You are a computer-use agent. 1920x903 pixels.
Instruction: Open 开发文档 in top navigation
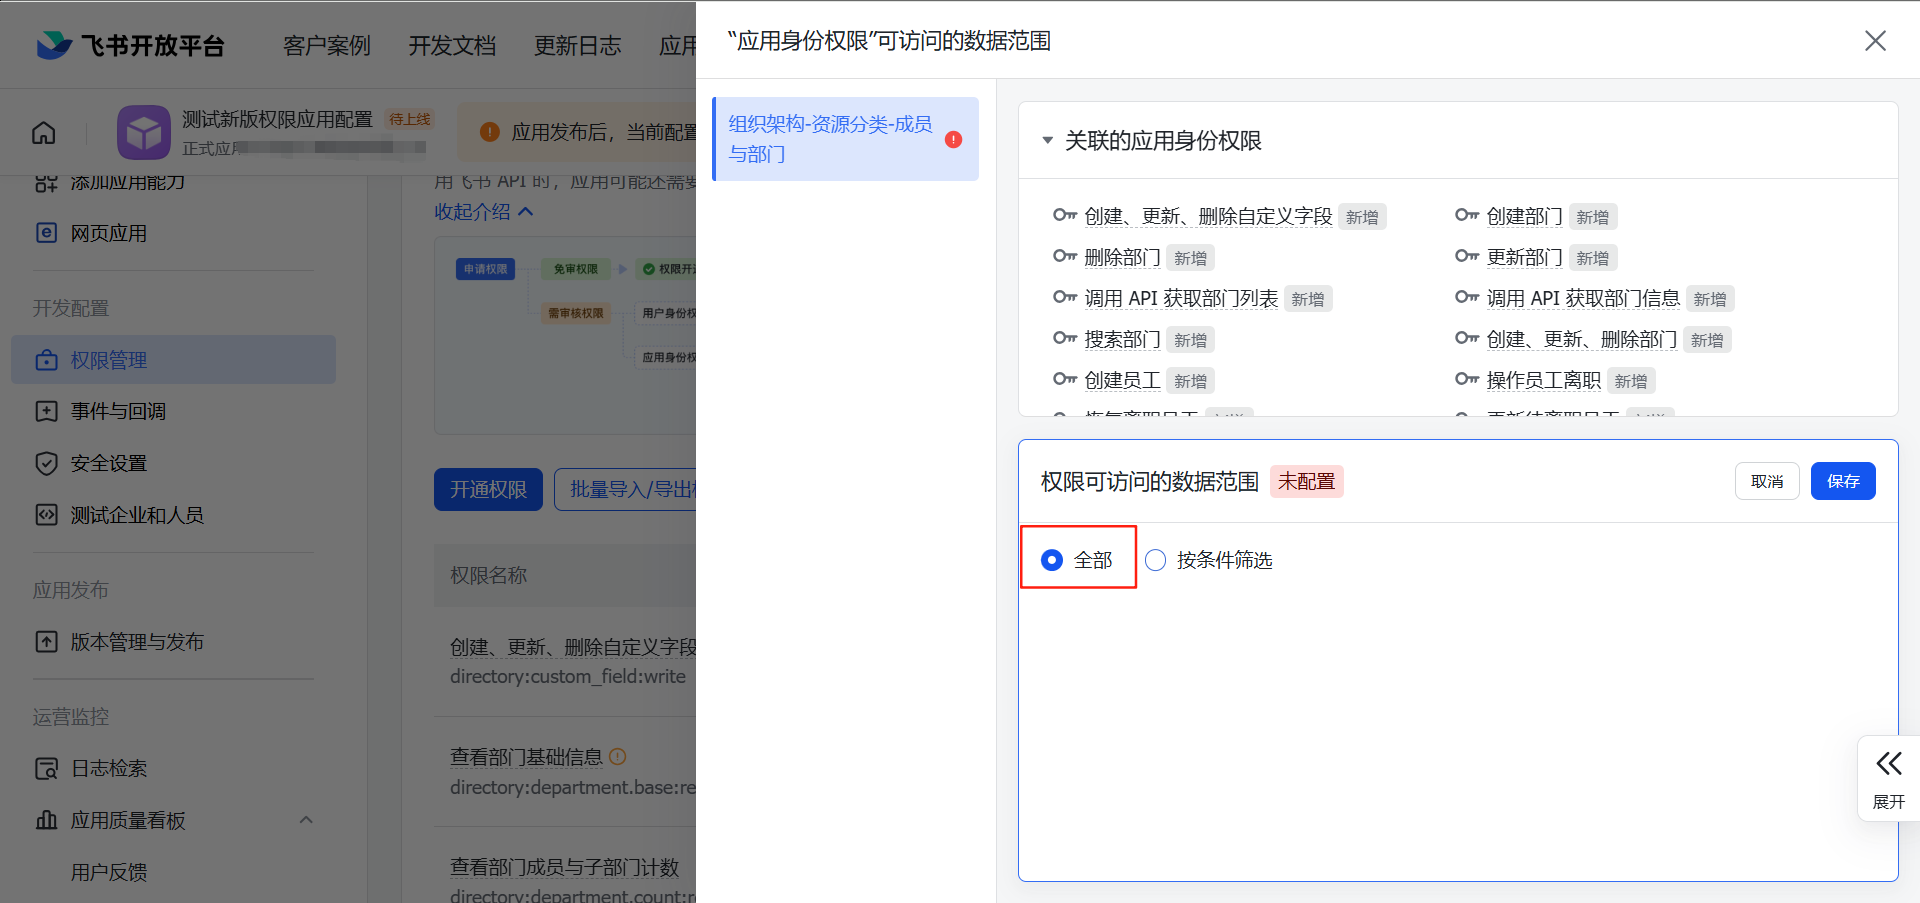(452, 46)
